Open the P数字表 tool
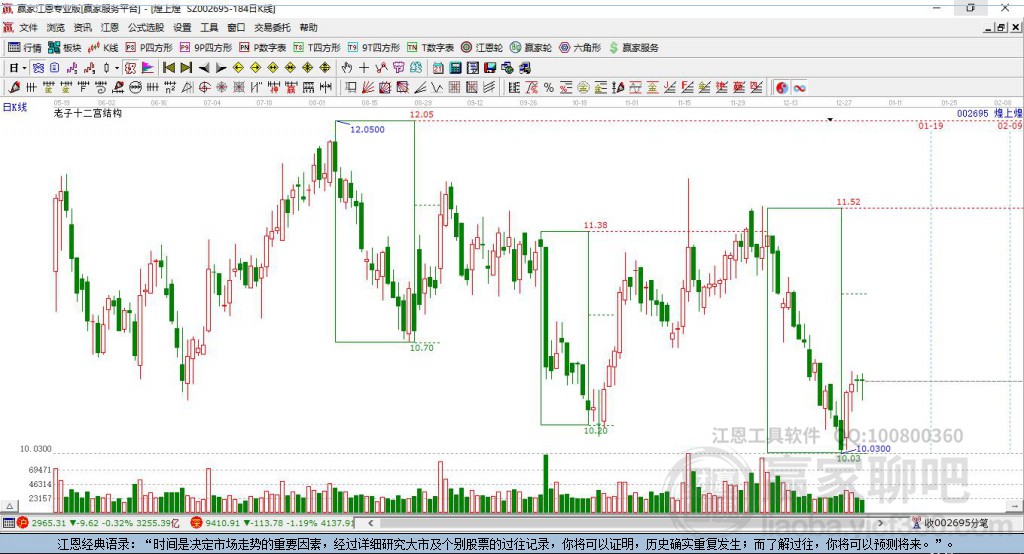Viewport: 1024px width, 554px height. coord(263,47)
